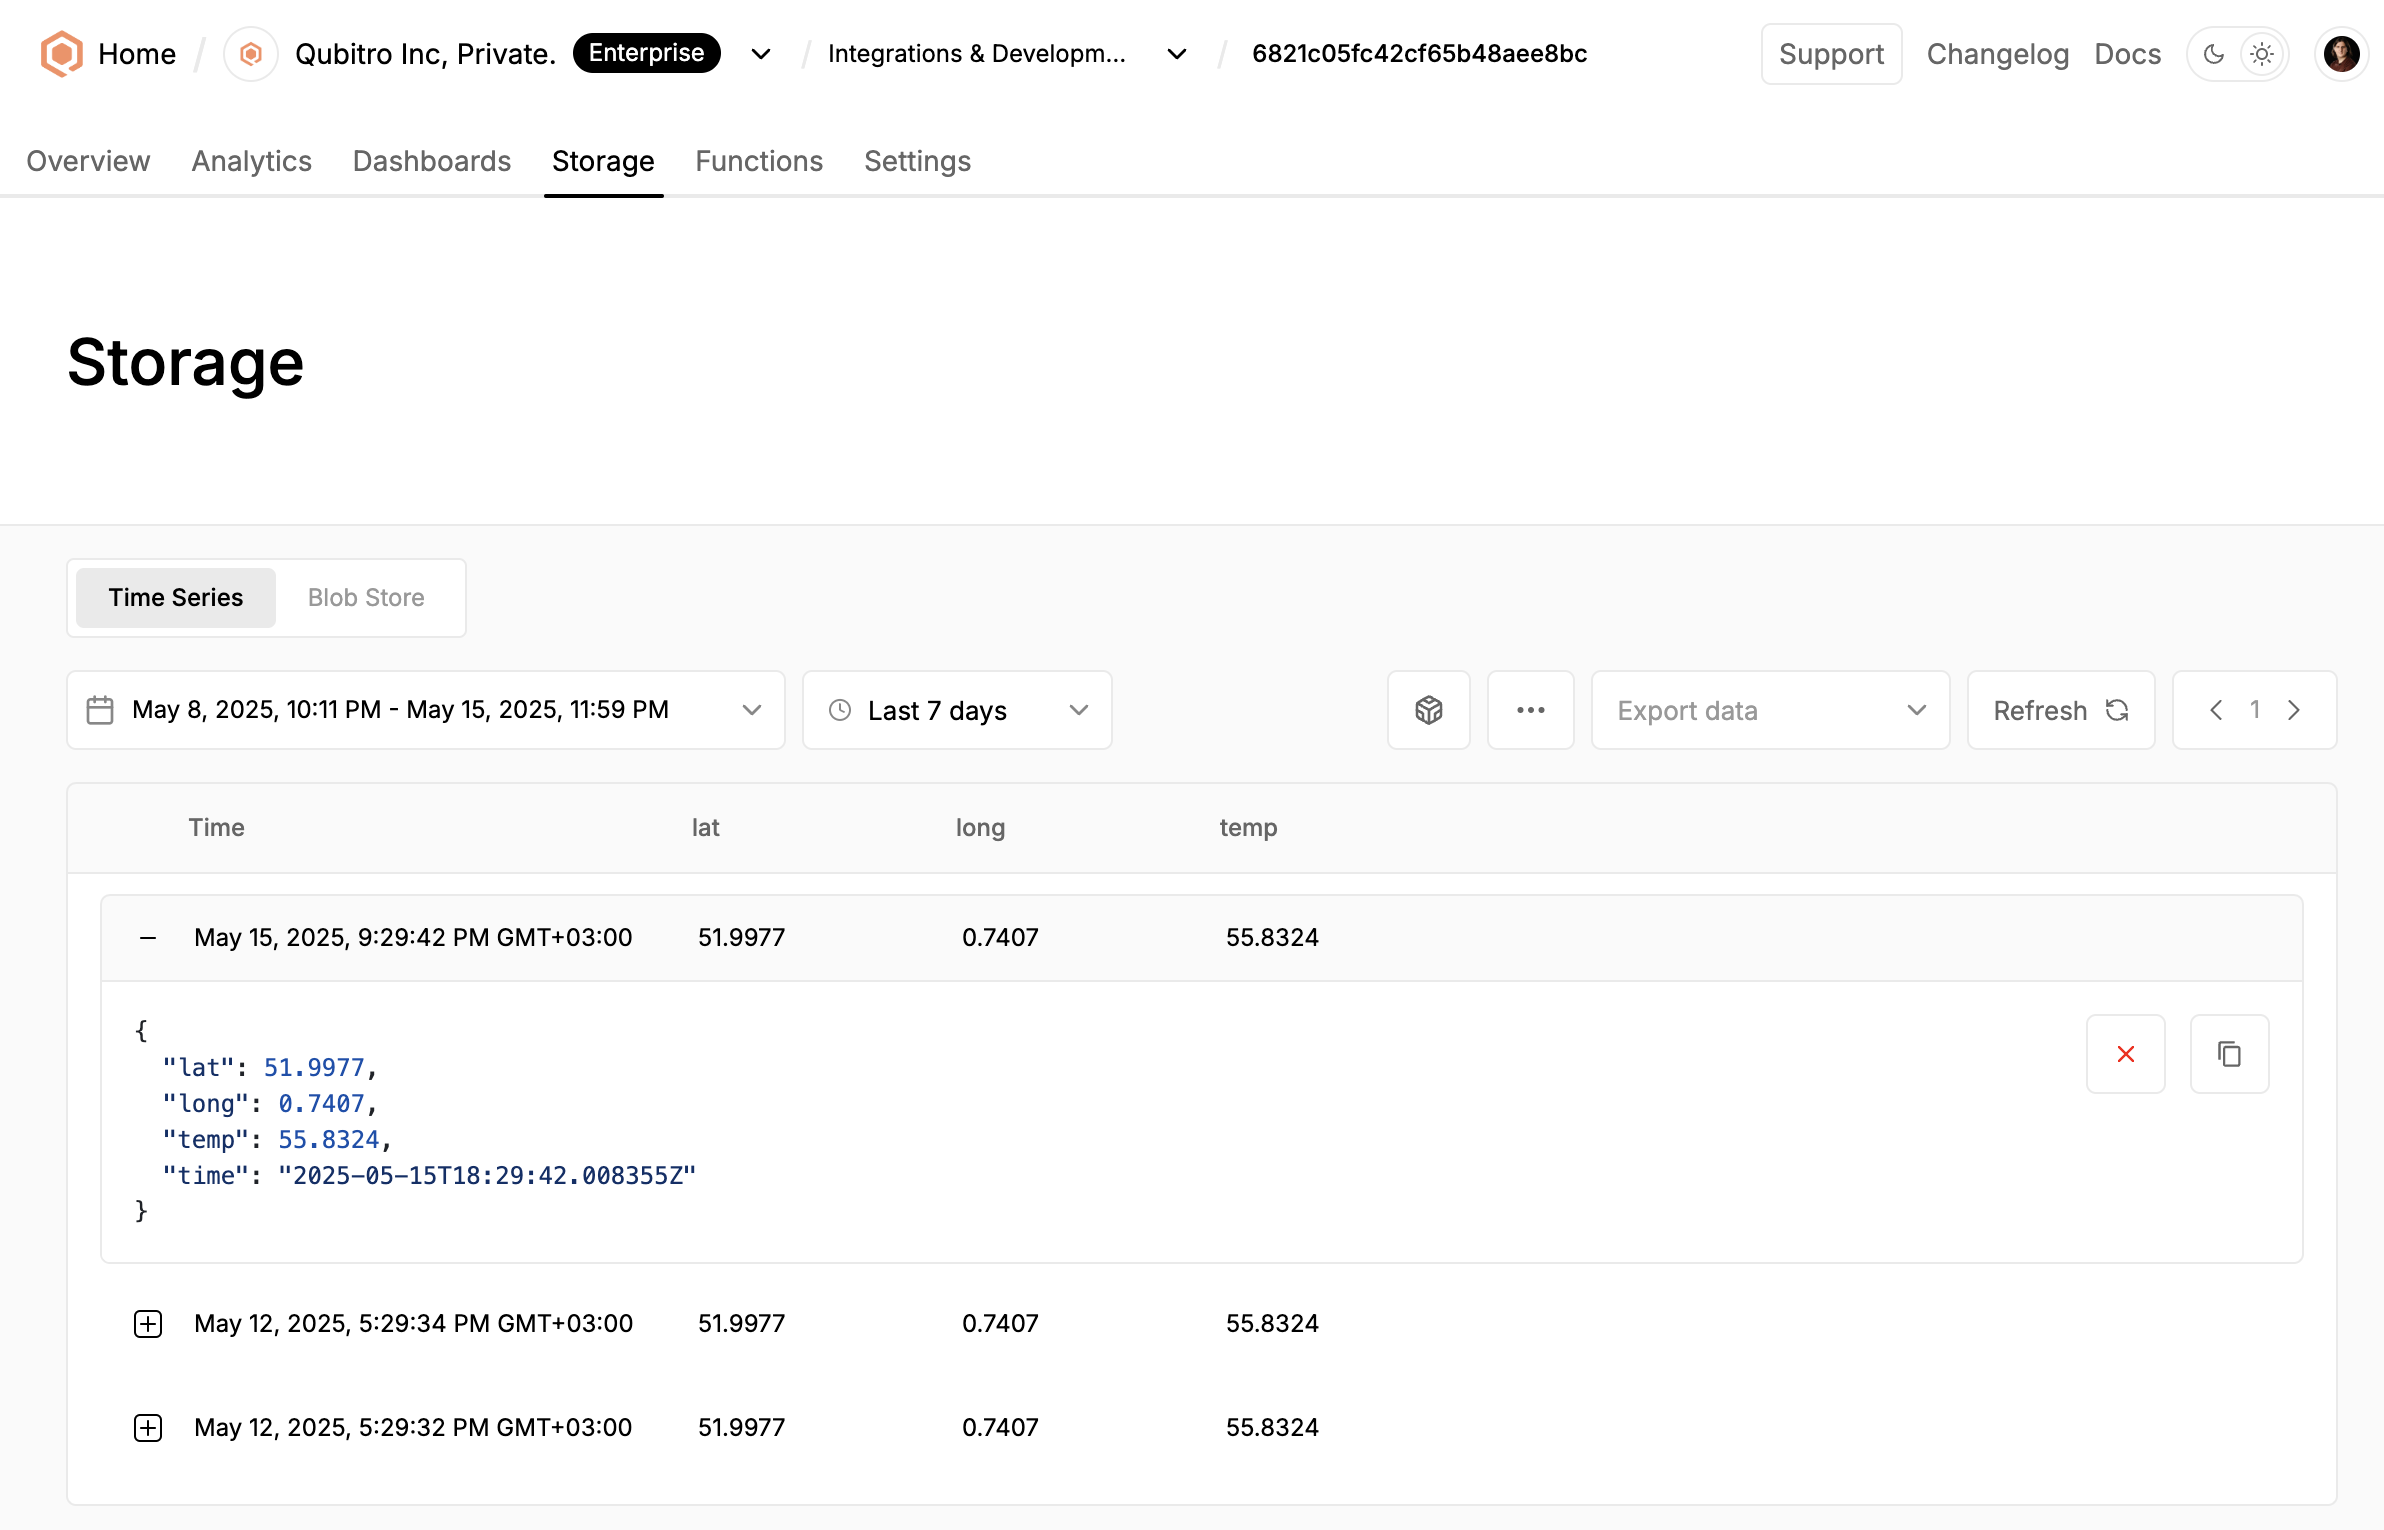Click the Qubitro hexagon logo

pyautogui.click(x=61, y=54)
